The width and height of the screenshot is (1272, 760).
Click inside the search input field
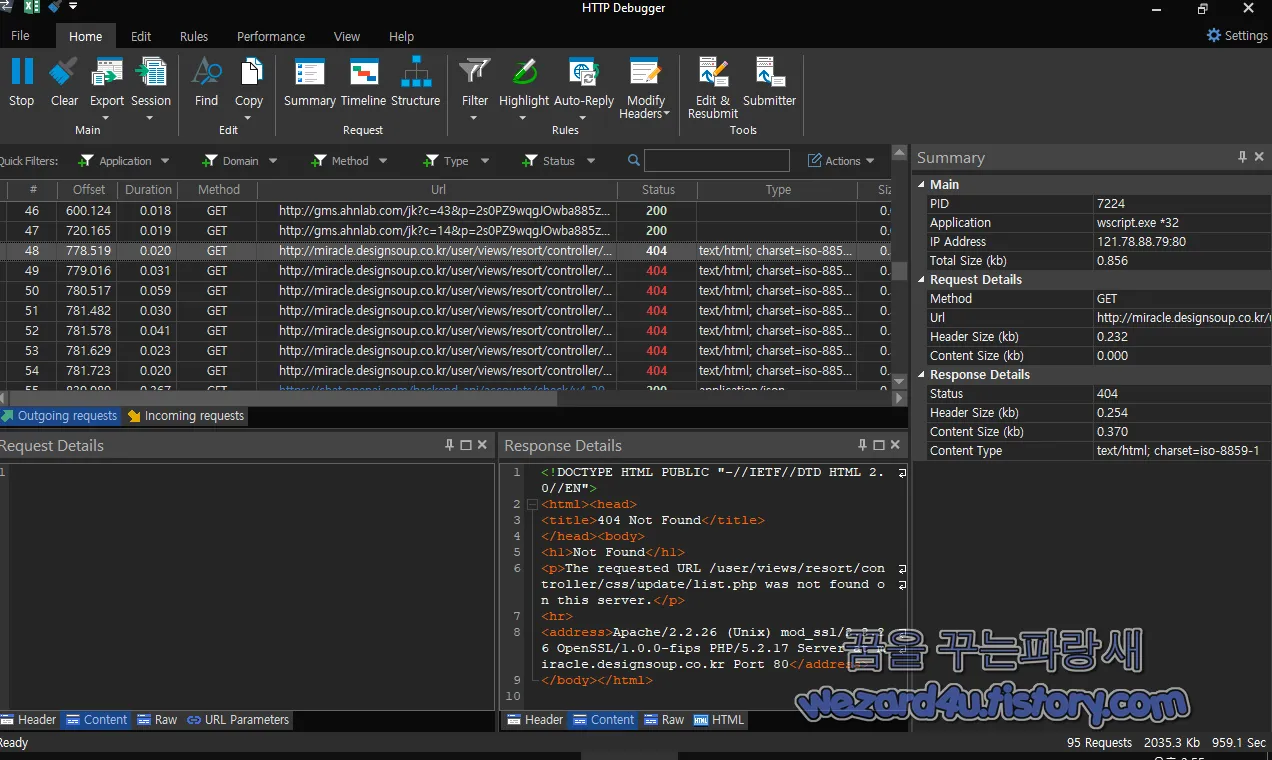pyautogui.click(x=715, y=160)
